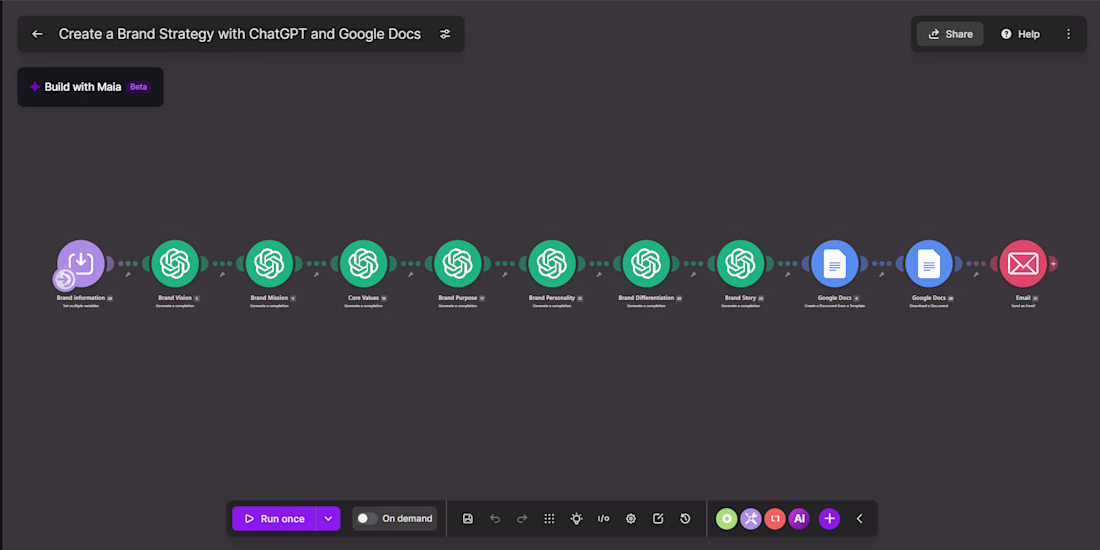Click wrench between the two Google Docs modules
This screenshot has width=1100, height=550.
coord(882,274)
